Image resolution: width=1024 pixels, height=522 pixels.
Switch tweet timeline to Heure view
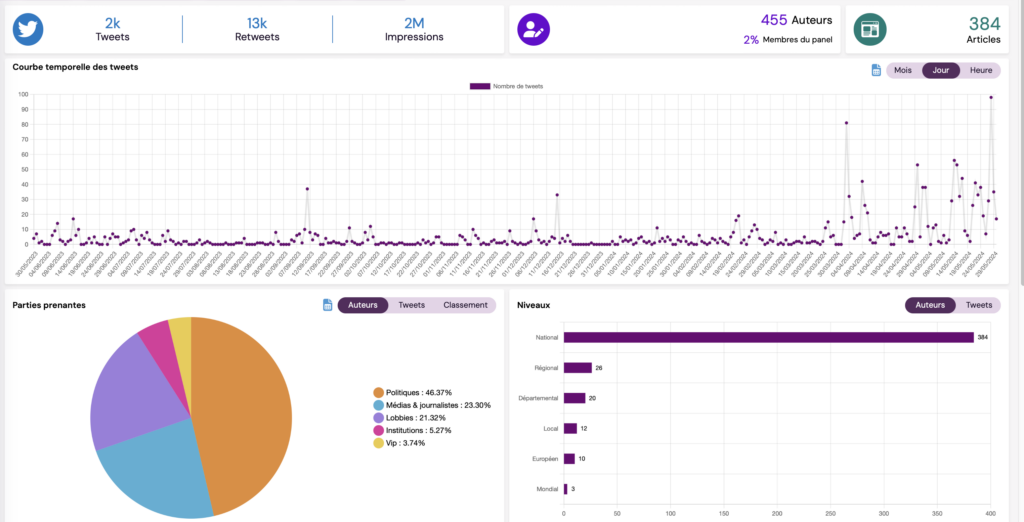(x=980, y=70)
